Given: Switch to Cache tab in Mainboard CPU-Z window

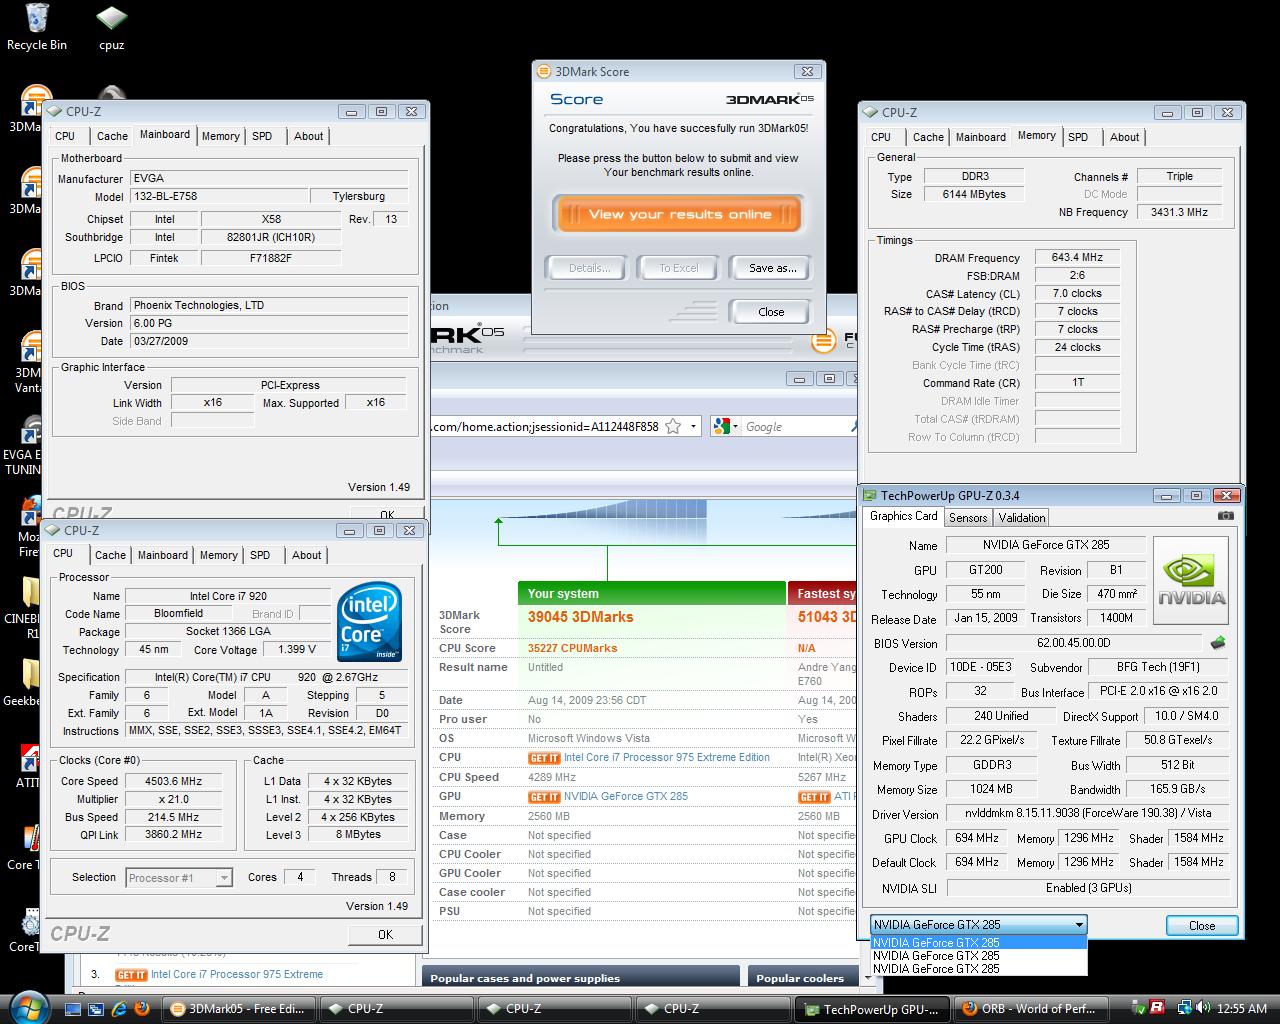Looking at the screenshot, I should (112, 136).
